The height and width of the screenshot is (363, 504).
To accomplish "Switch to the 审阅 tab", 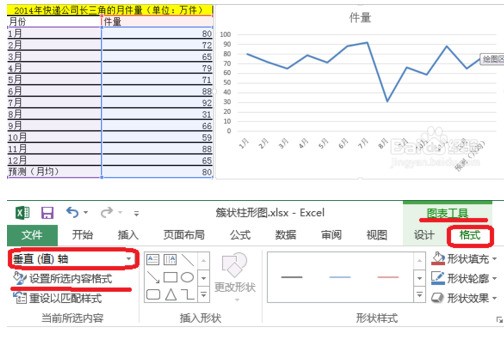I will pyautogui.click(x=331, y=235).
